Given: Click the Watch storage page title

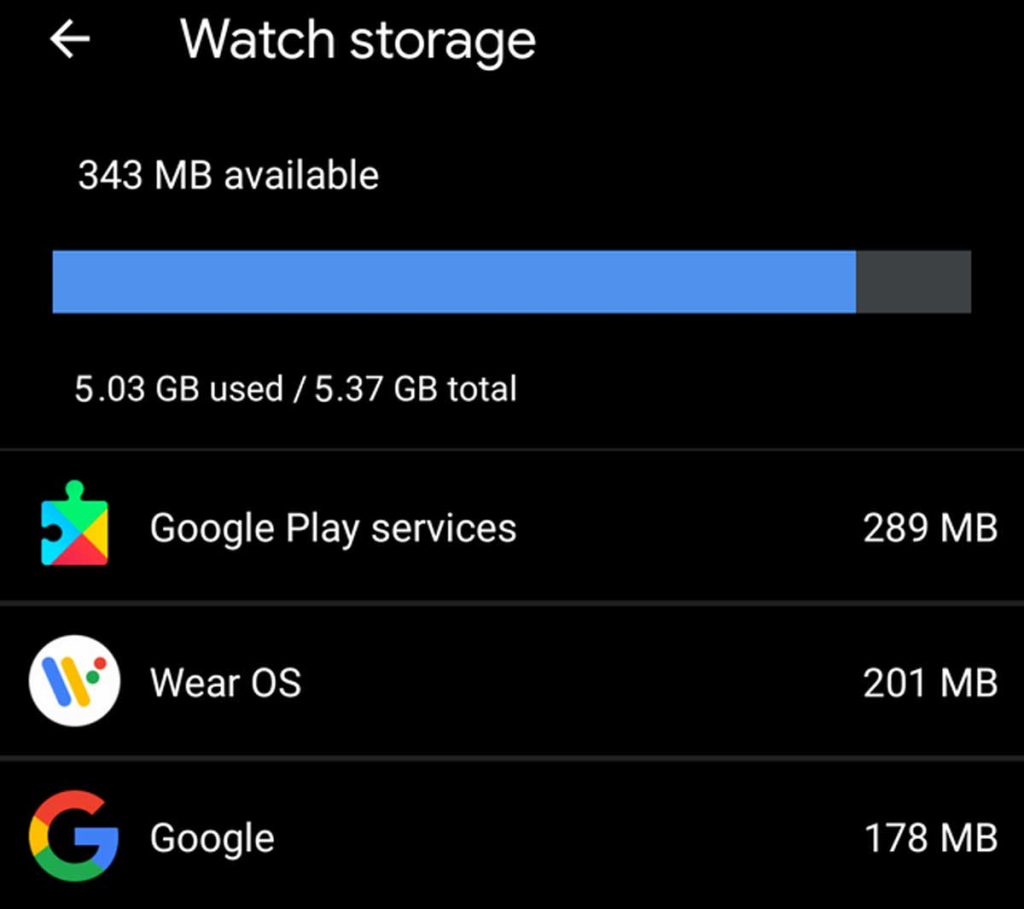Looking at the screenshot, I should coord(358,40).
